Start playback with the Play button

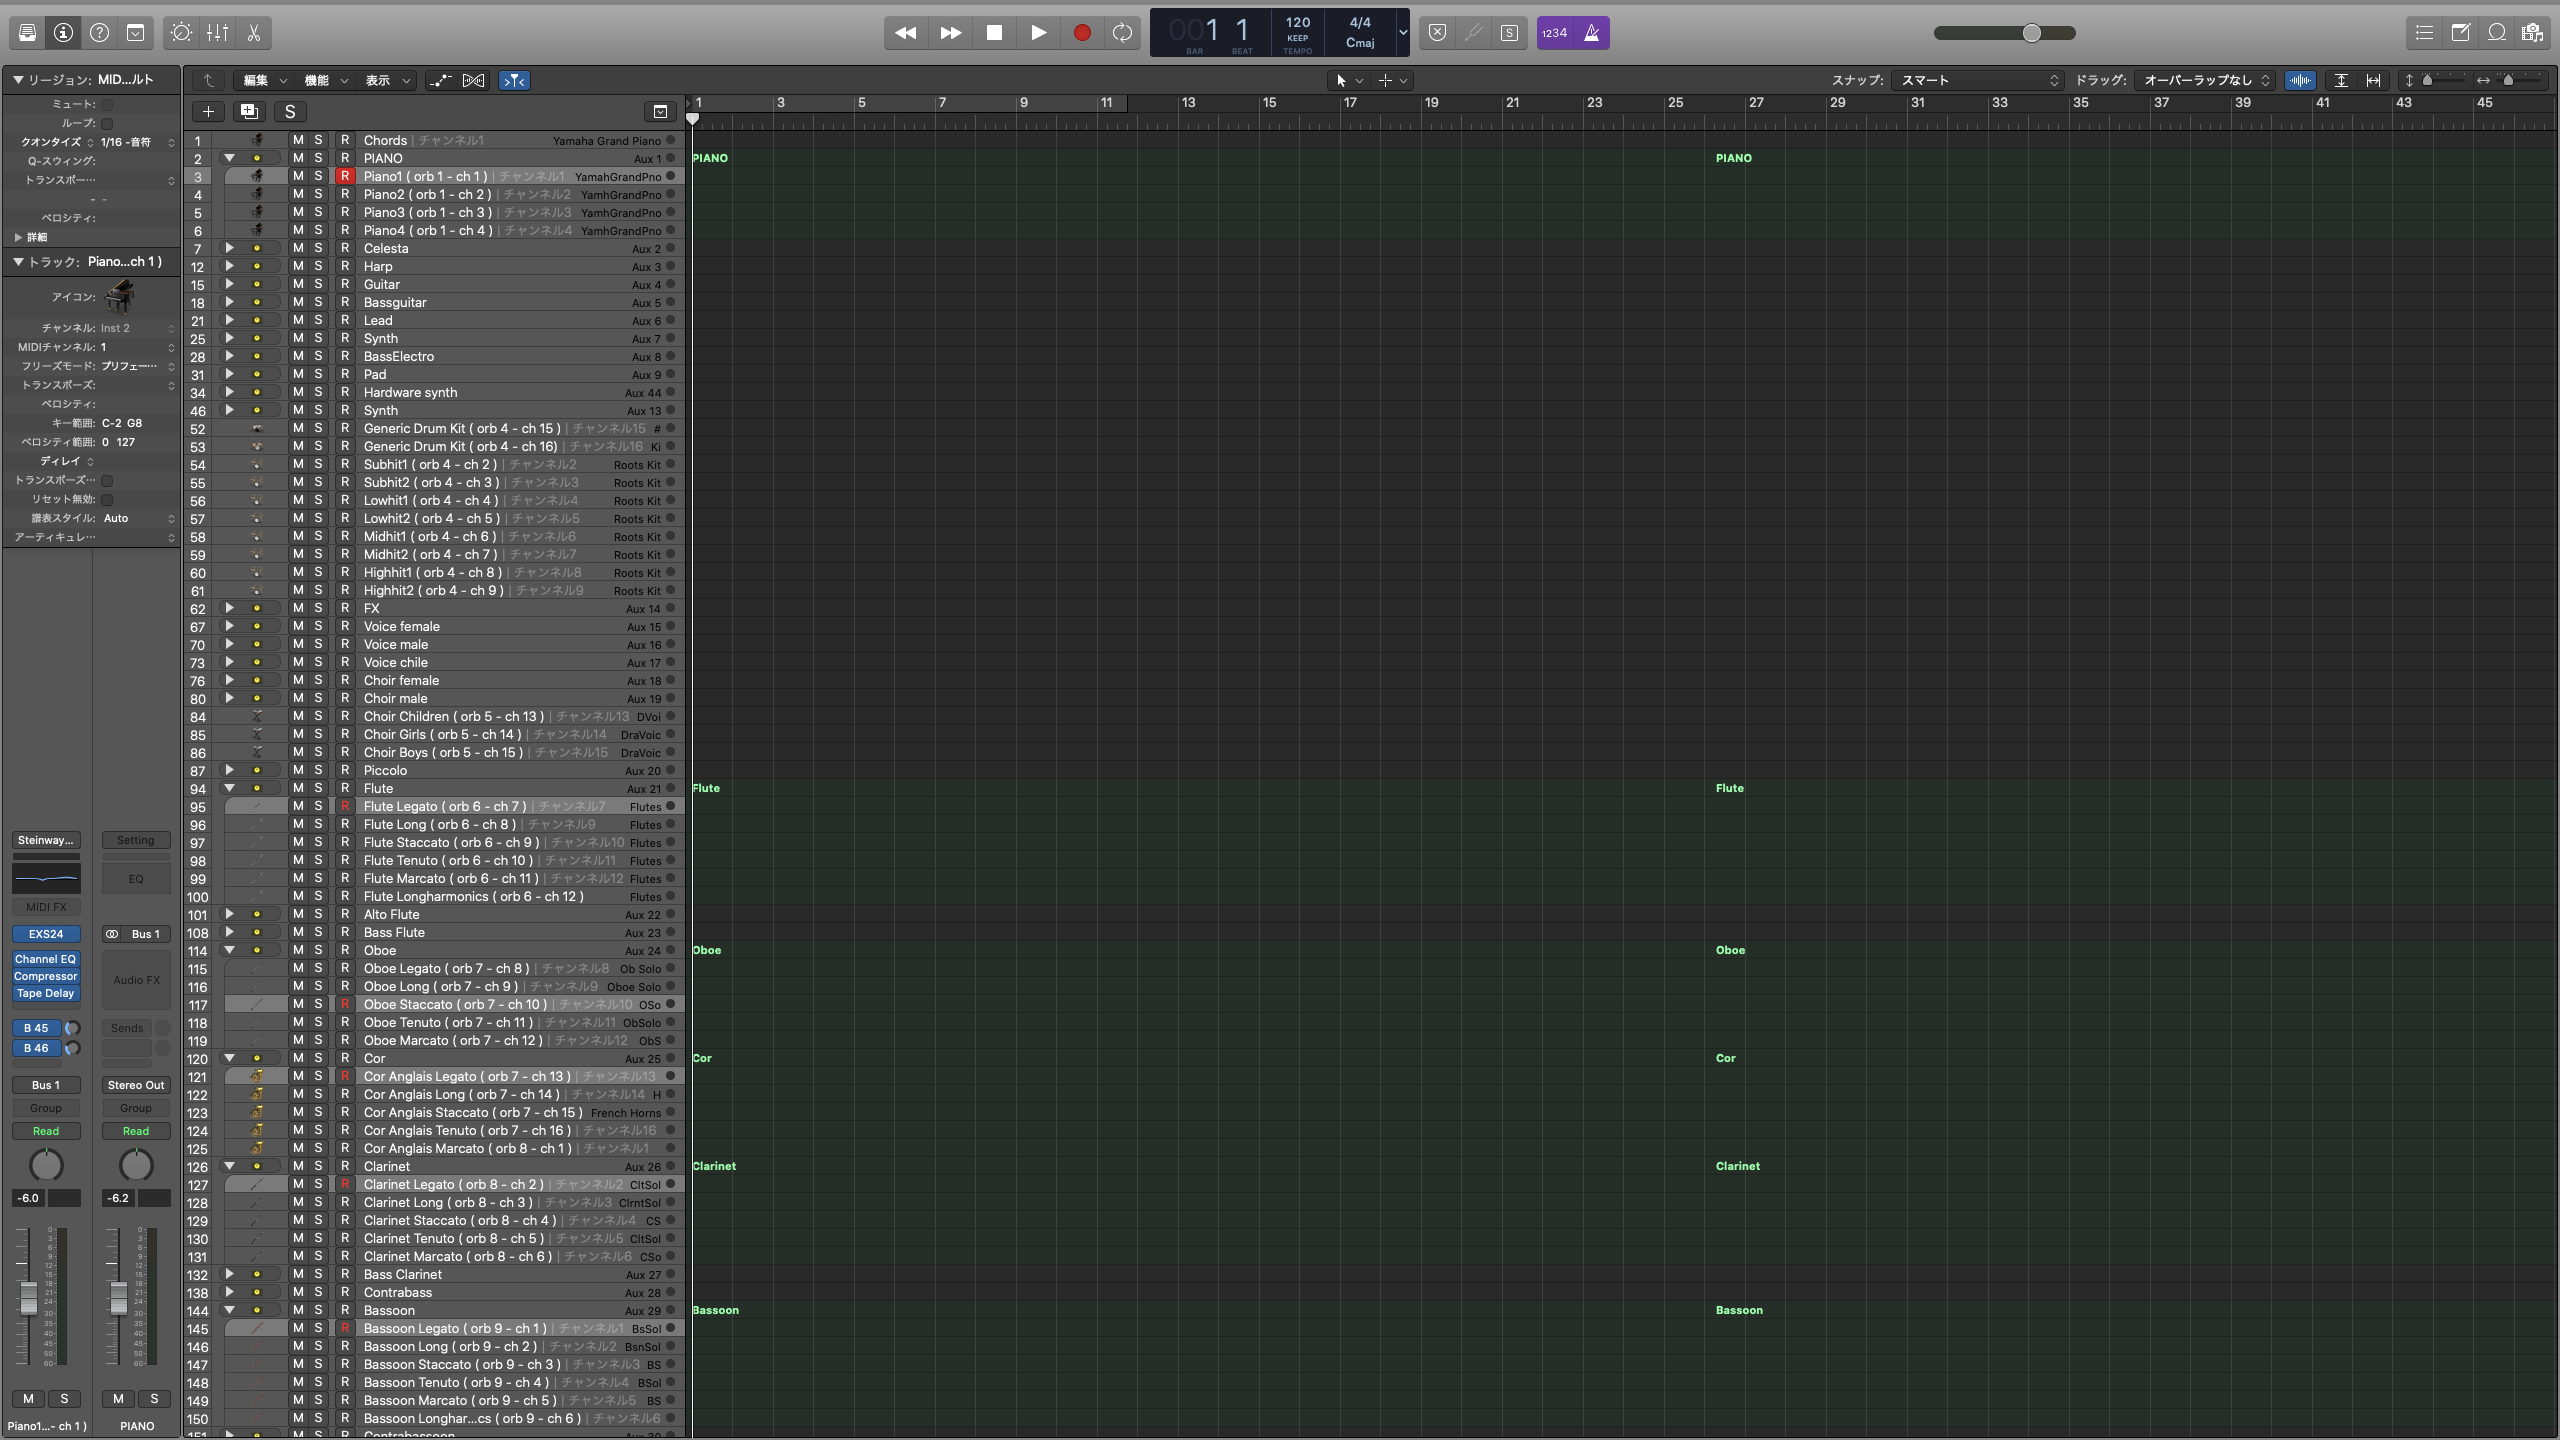(x=1038, y=33)
